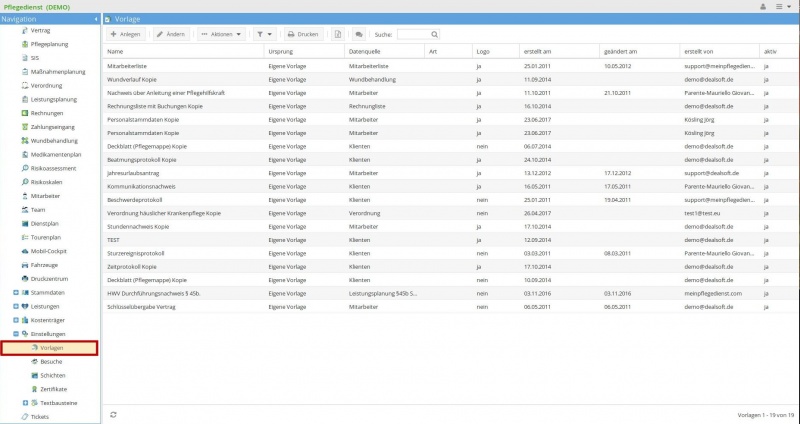The image size is (800, 424).
Task: Select Rechnungsliste mit Buchungen Kopie row
Action: click(x=451, y=106)
